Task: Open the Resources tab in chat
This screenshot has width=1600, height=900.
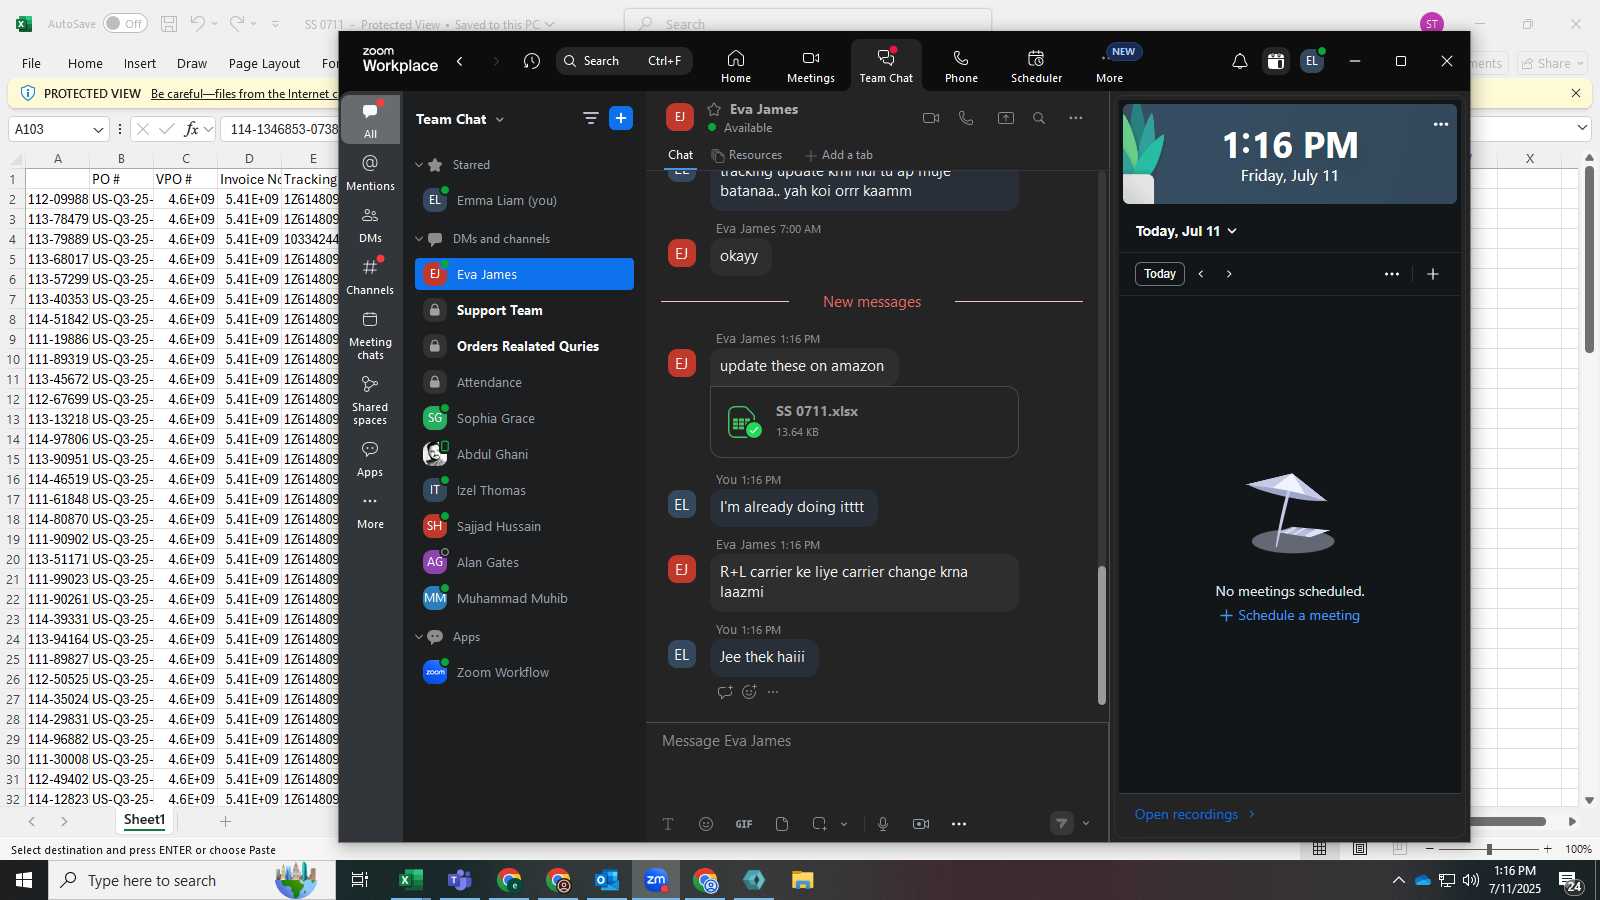Action: pos(747,155)
